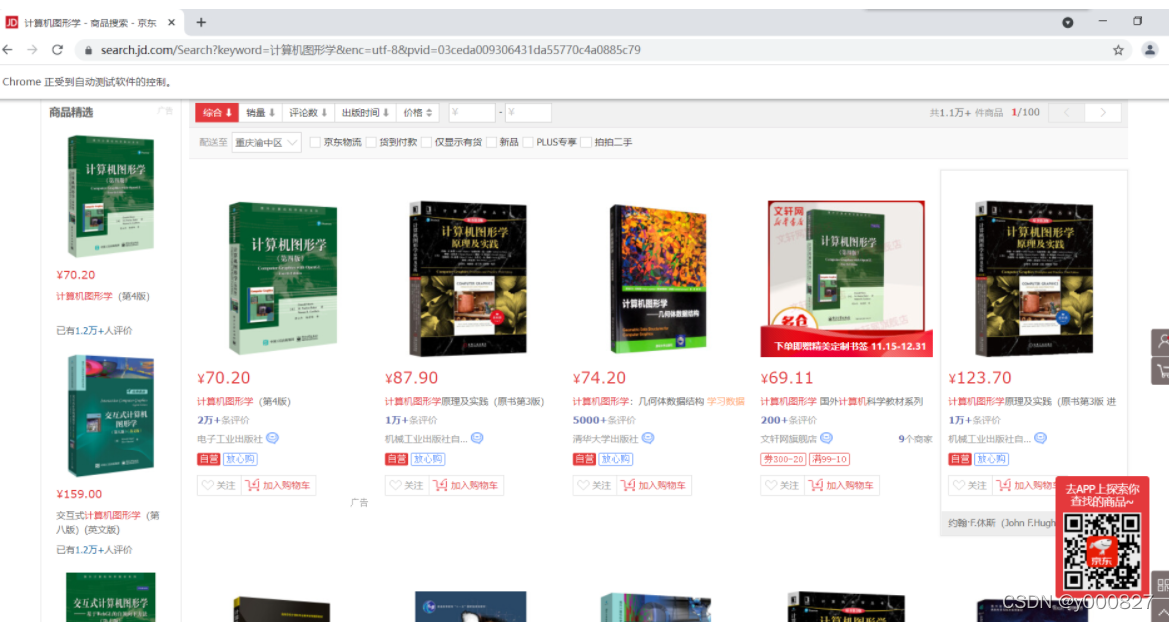1169x622 pixels.
Task: Follow the ¥69.11 book via 关注 heart
Action: [x=783, y=486]
